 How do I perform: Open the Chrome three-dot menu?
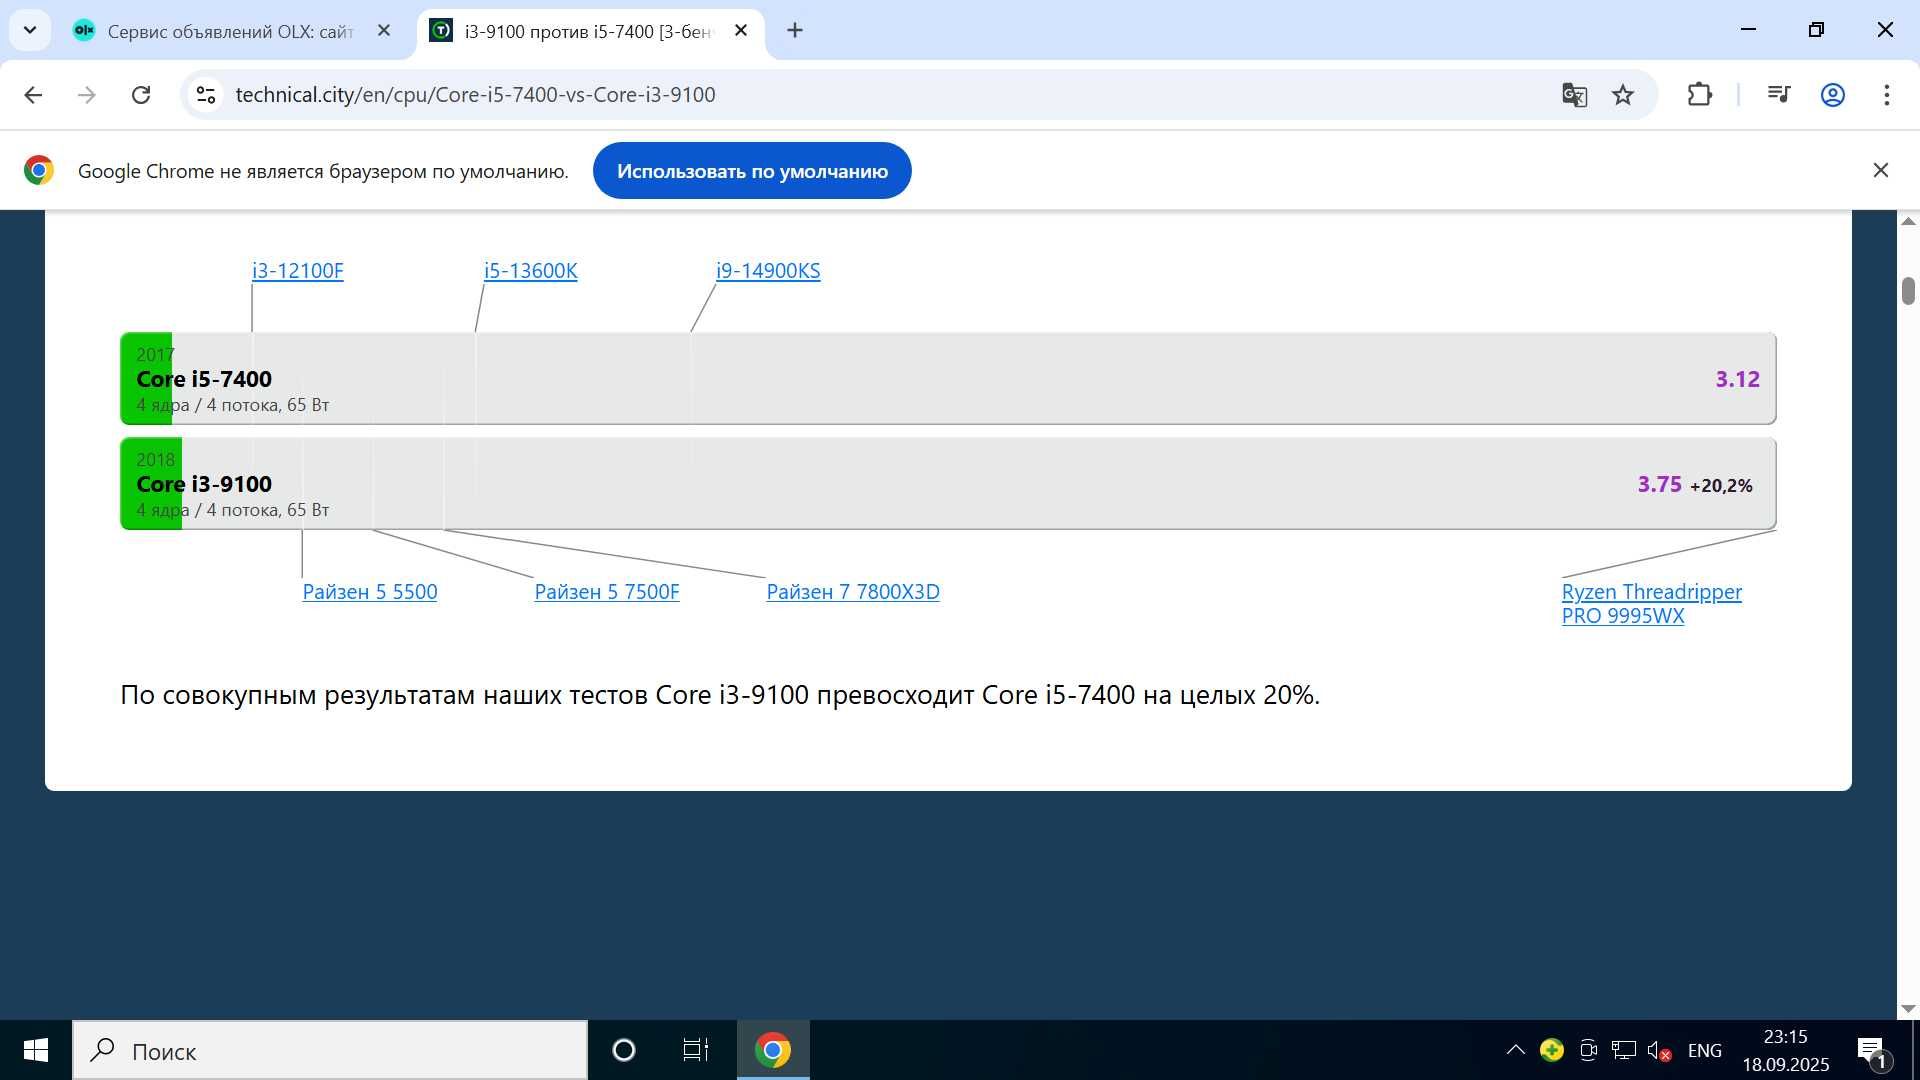(x=1887, y=95)
